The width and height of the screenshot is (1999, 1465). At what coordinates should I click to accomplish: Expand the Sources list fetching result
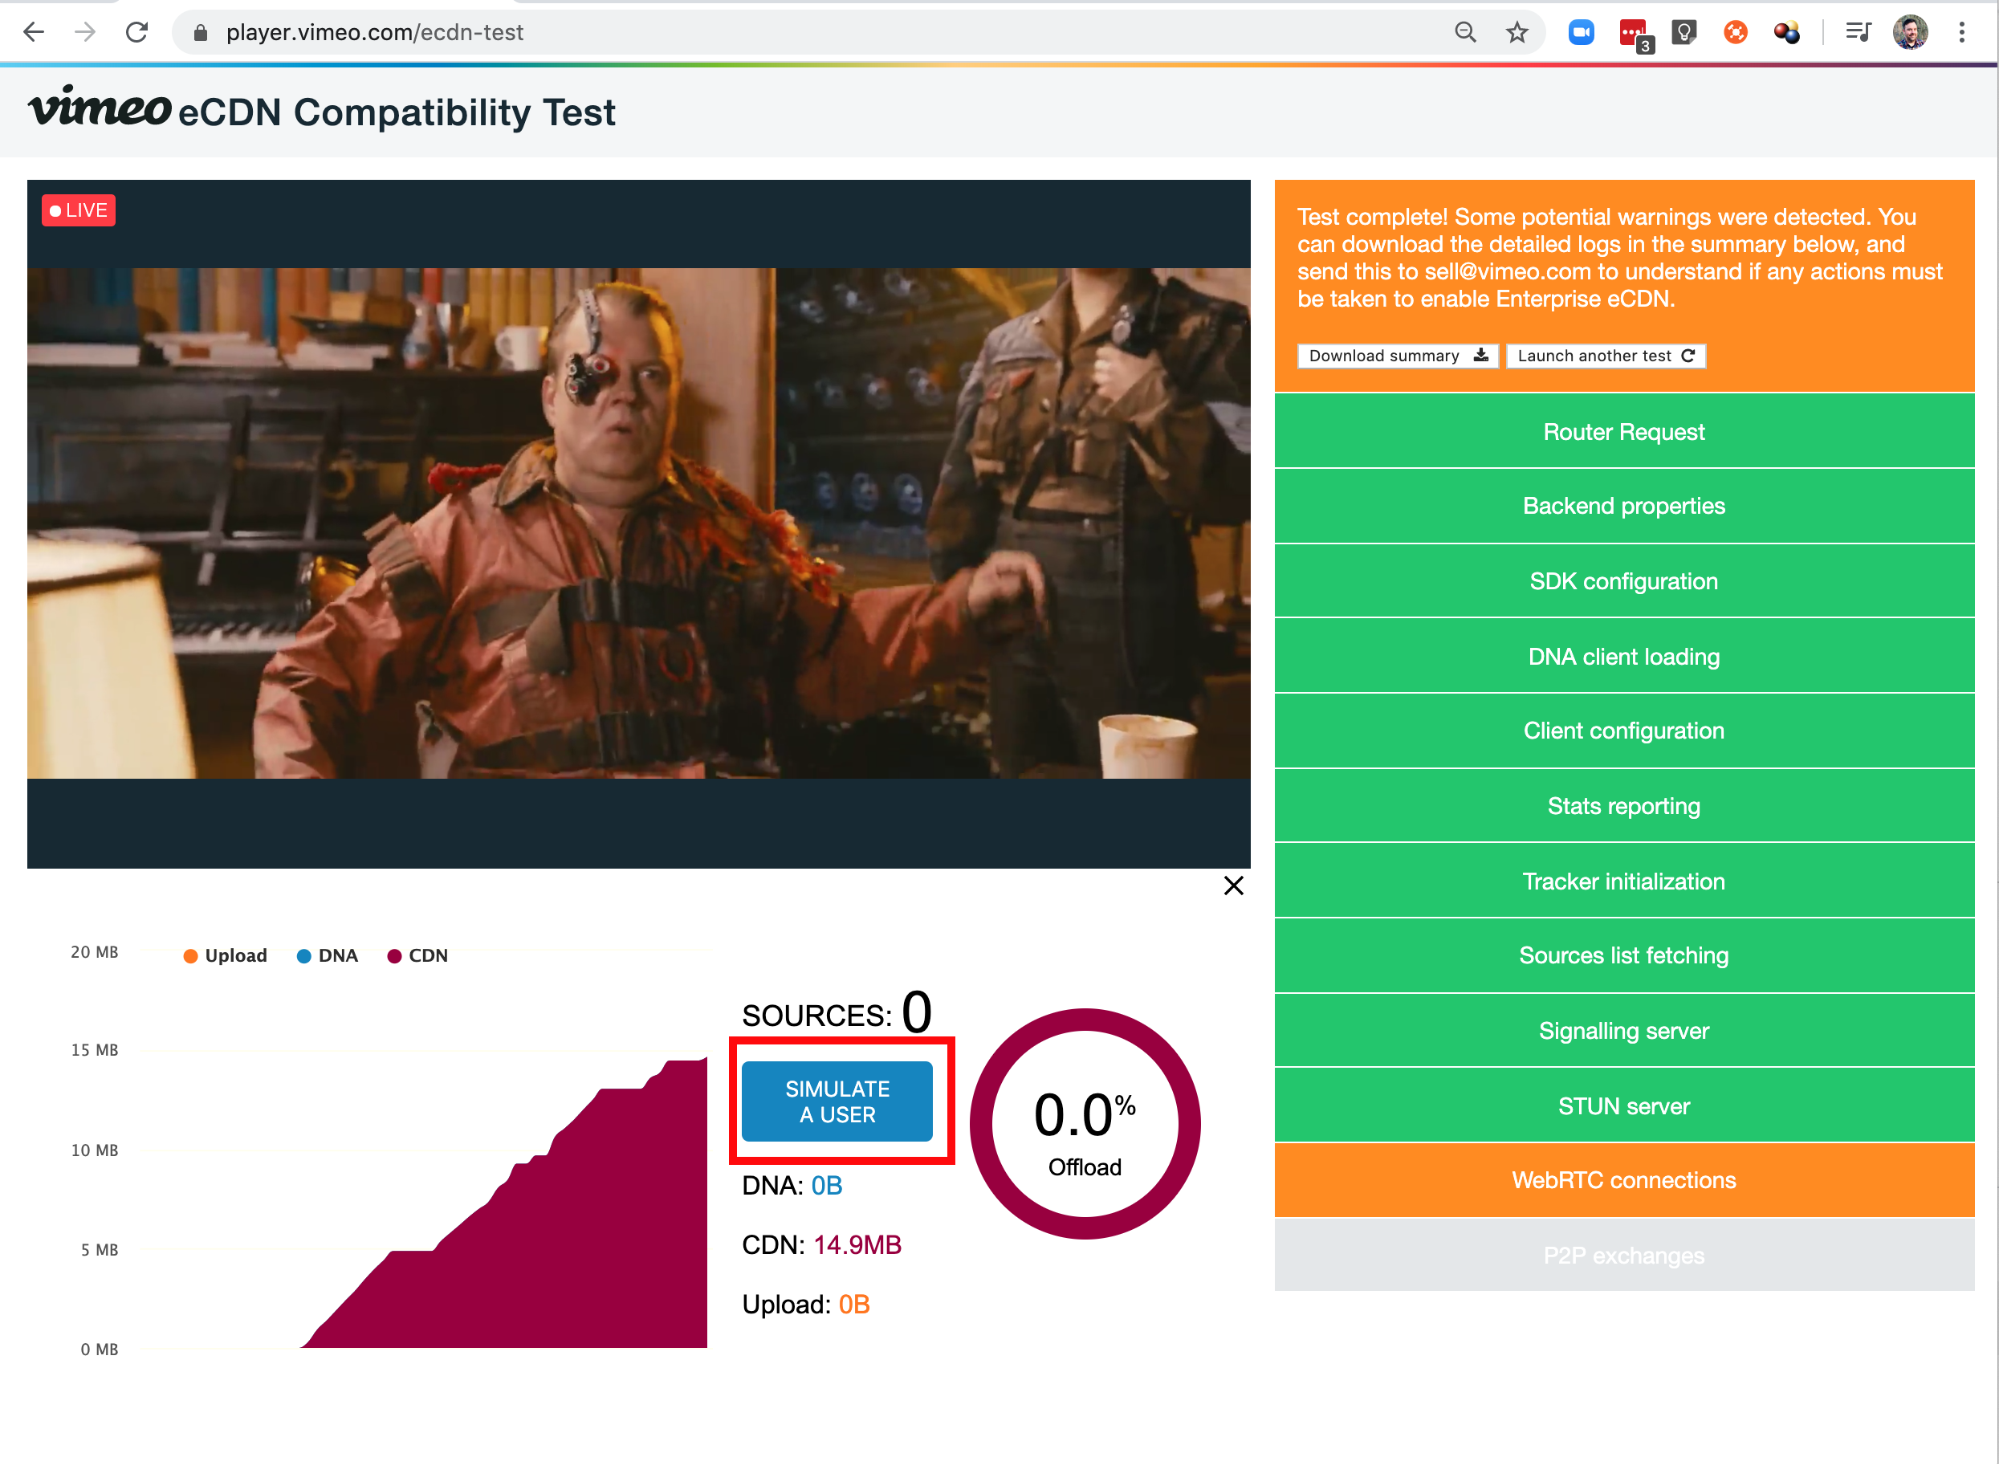tap(1624, 956)
